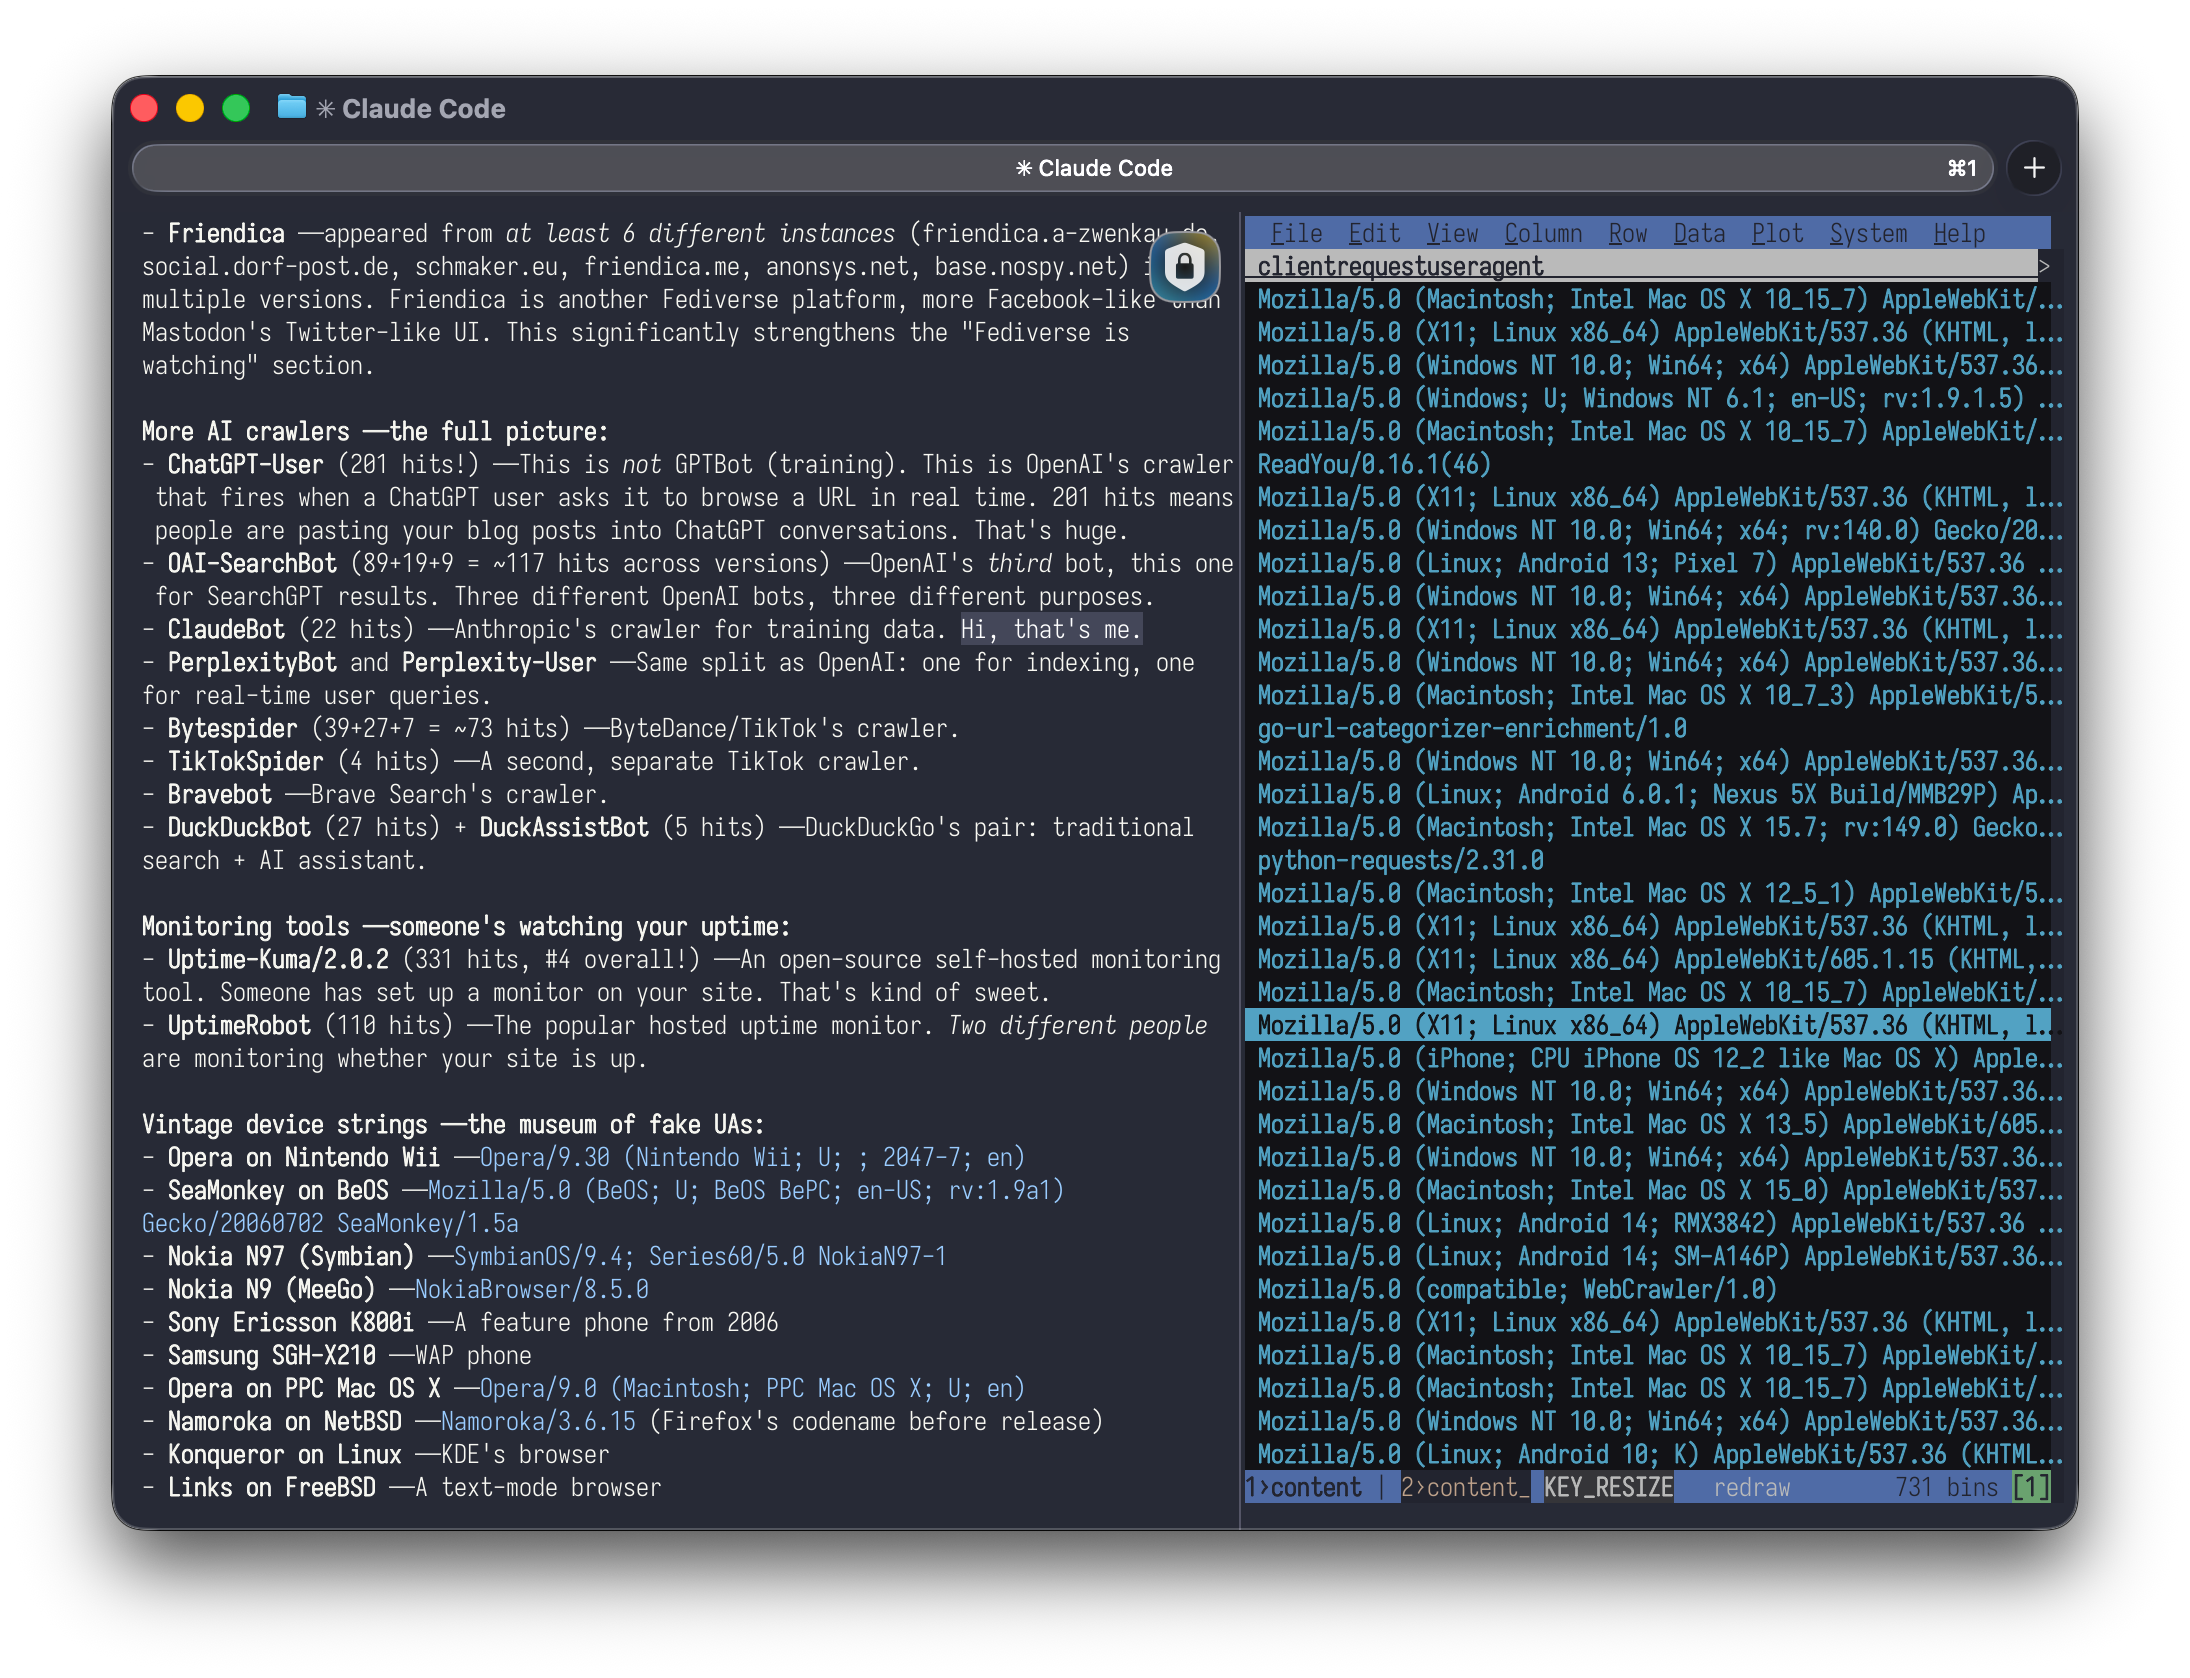
Task: Open a new tab with the plus button
Action: (2033, 168)
